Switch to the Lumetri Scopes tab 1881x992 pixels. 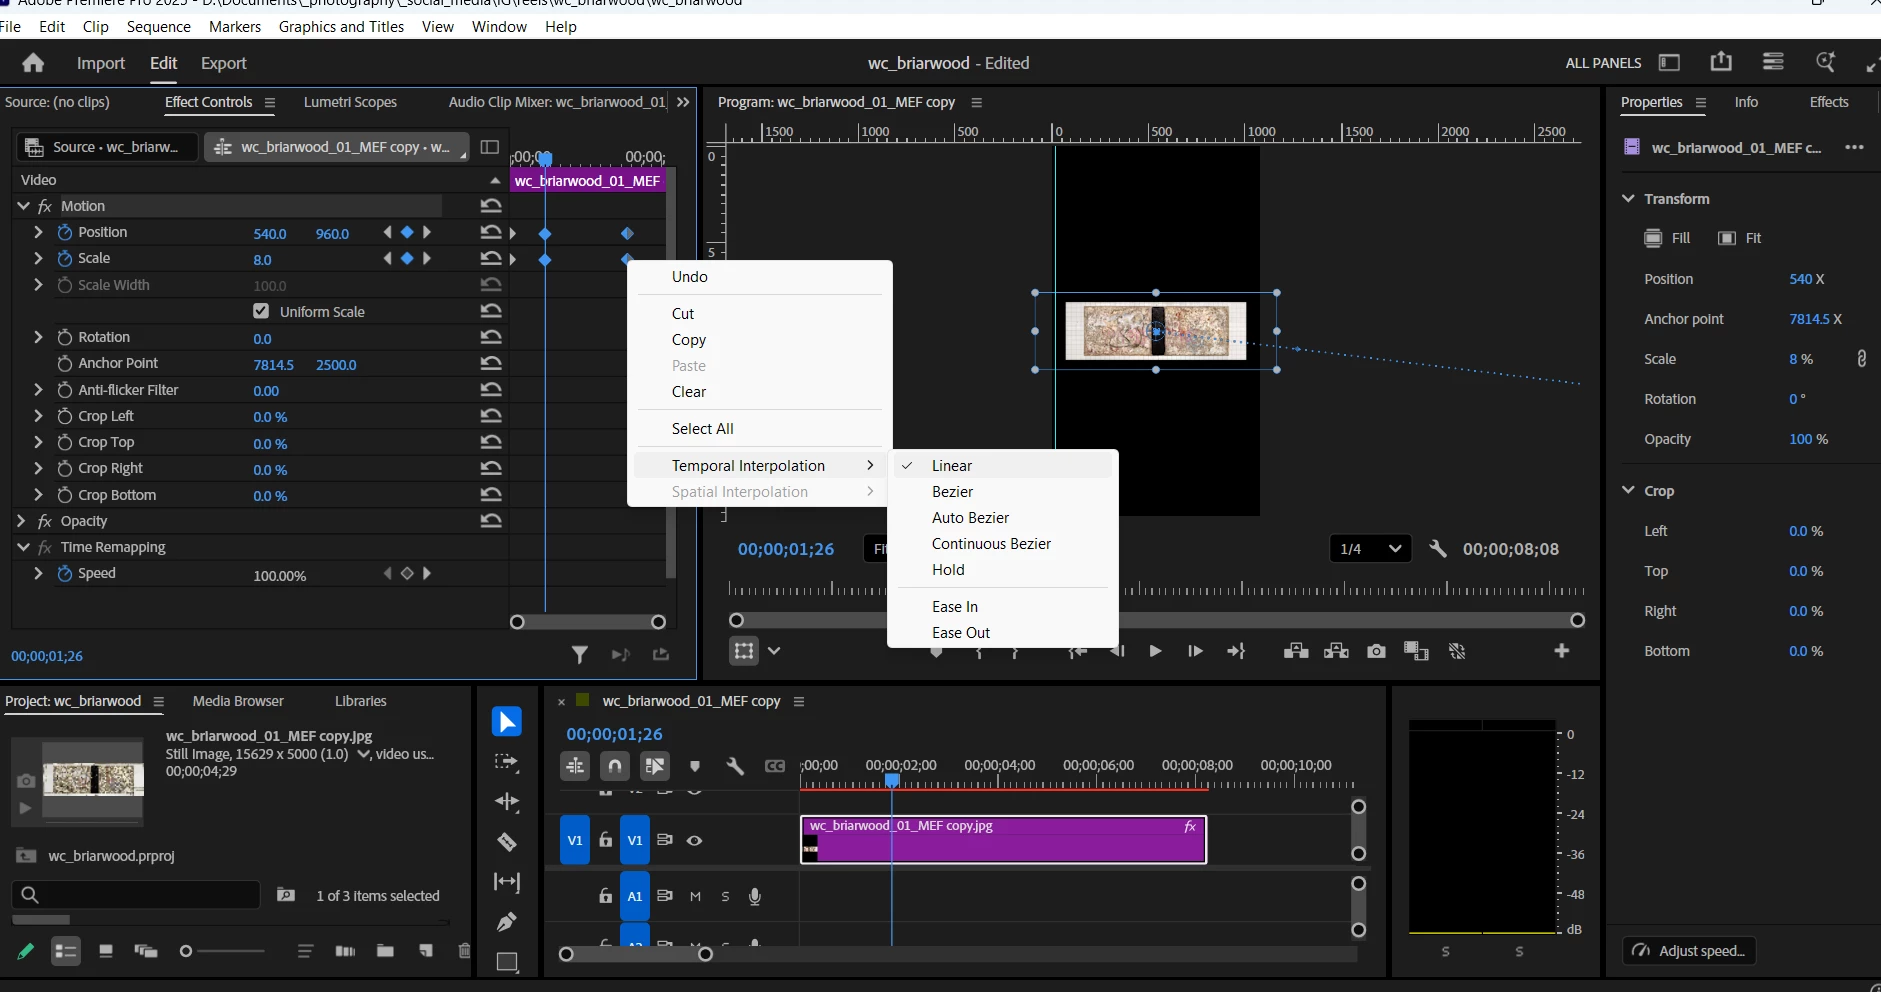[x=350, y=102]
